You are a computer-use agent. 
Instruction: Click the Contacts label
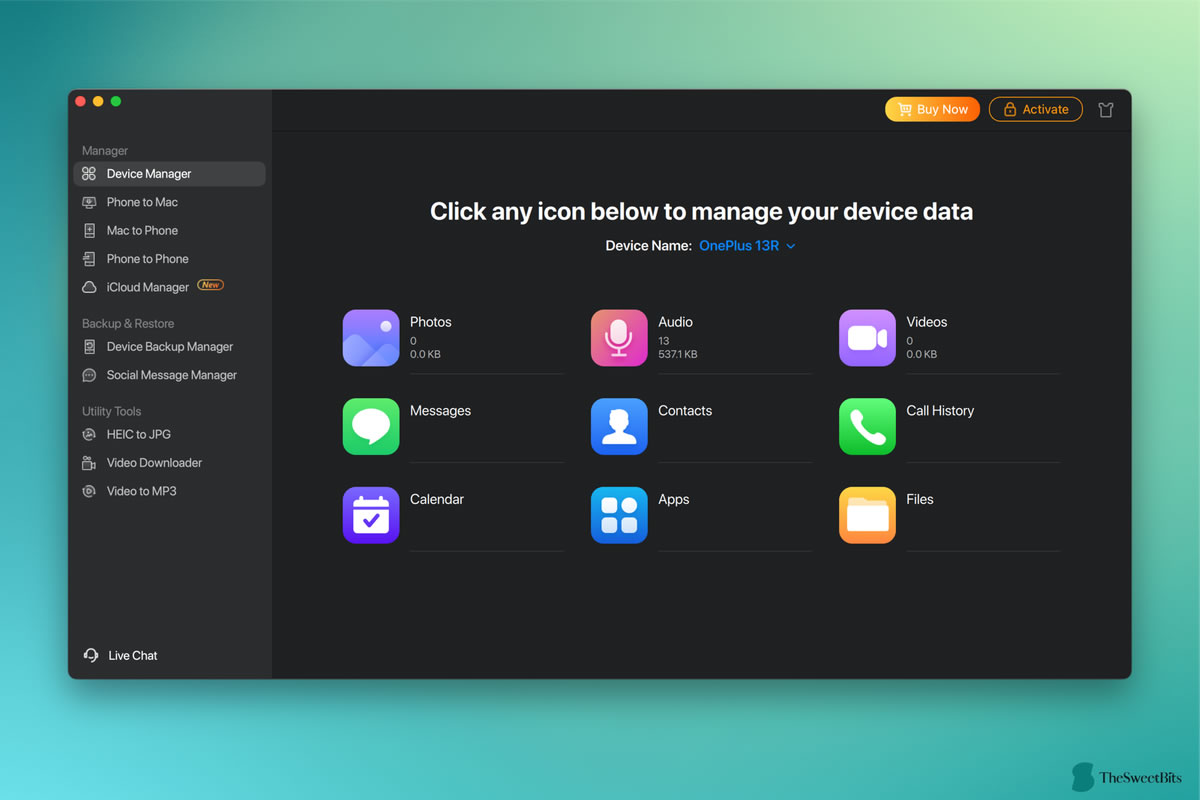point(685,411)
